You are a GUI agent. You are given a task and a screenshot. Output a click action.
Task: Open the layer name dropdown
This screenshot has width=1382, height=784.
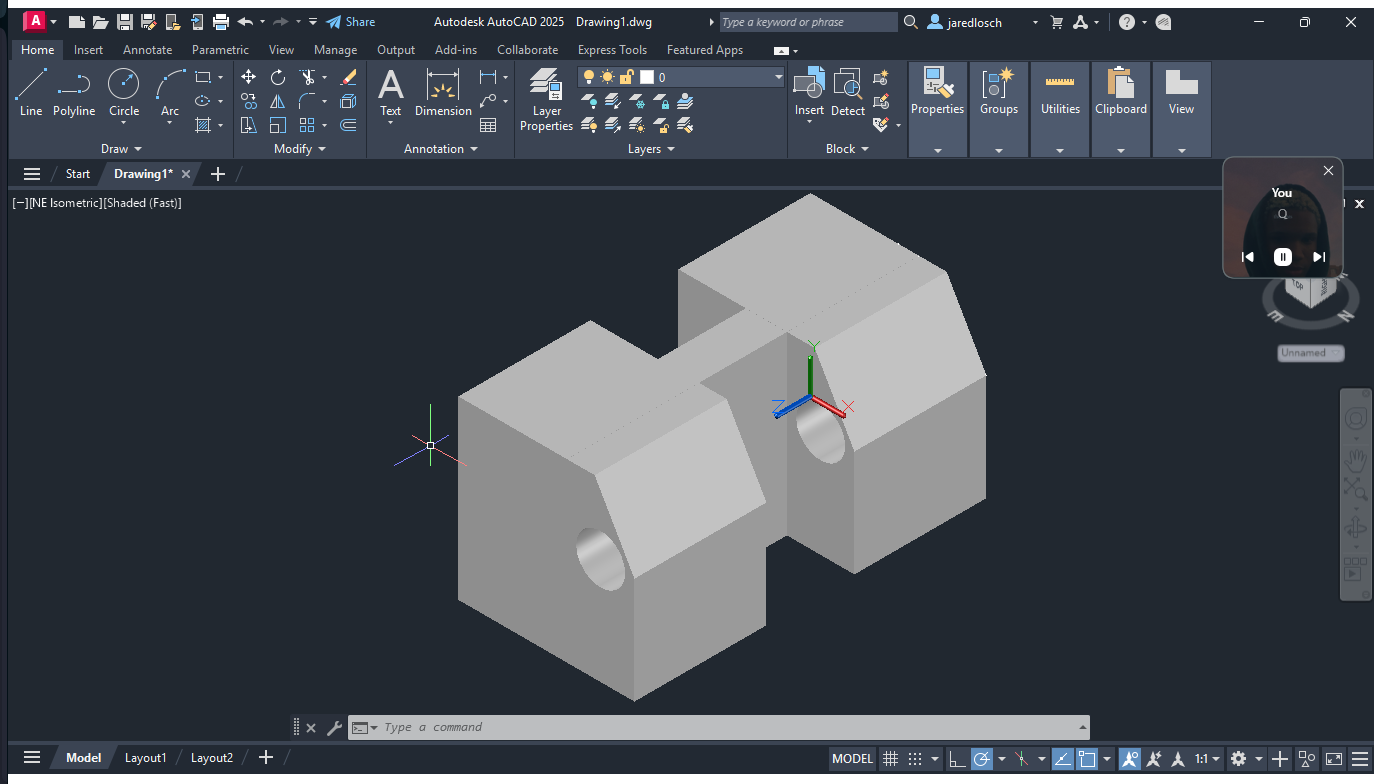point(778,77)
